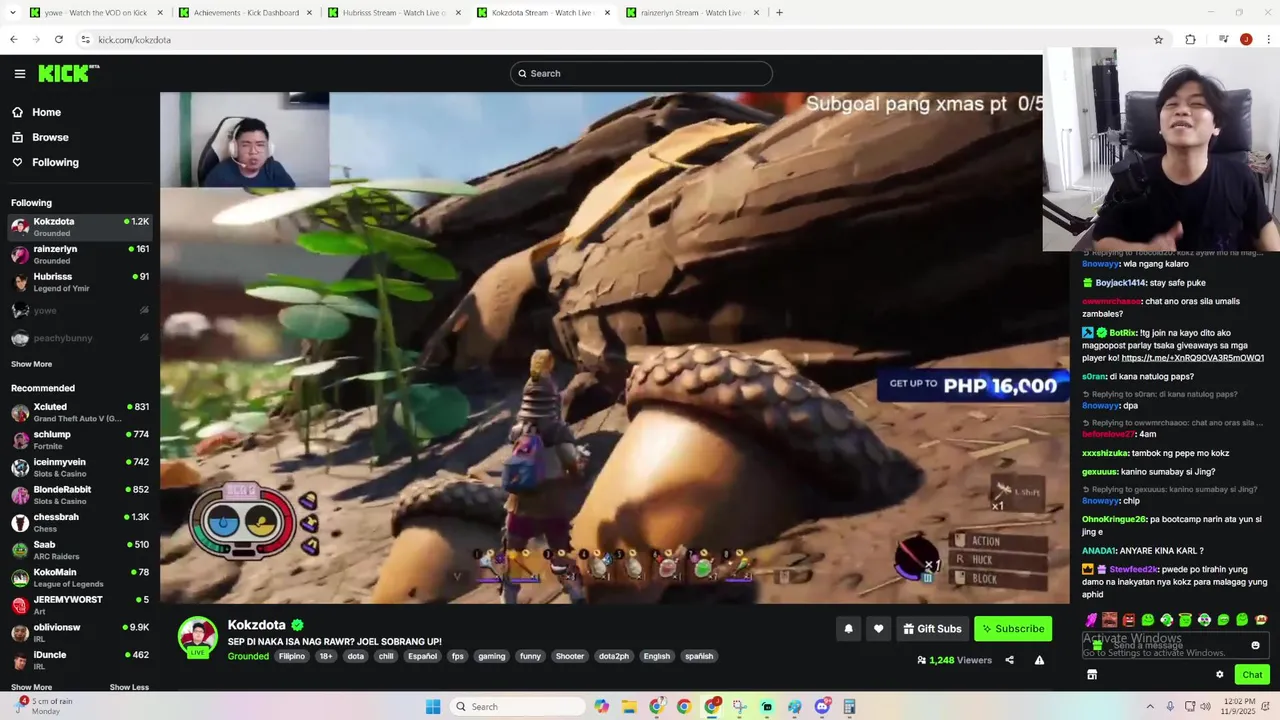Open the emoji picker in chat box
1280x720 pixels.
point(1256,645)
